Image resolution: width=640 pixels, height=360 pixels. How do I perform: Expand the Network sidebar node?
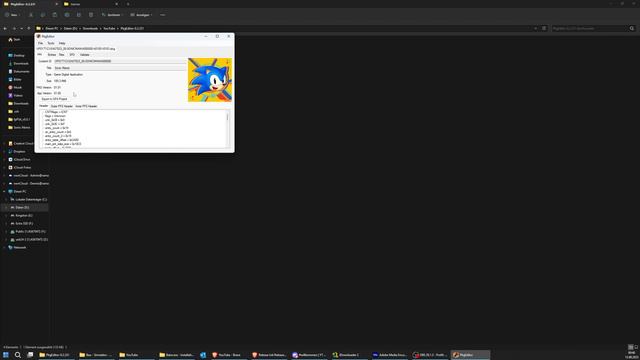tap(4, 247)
